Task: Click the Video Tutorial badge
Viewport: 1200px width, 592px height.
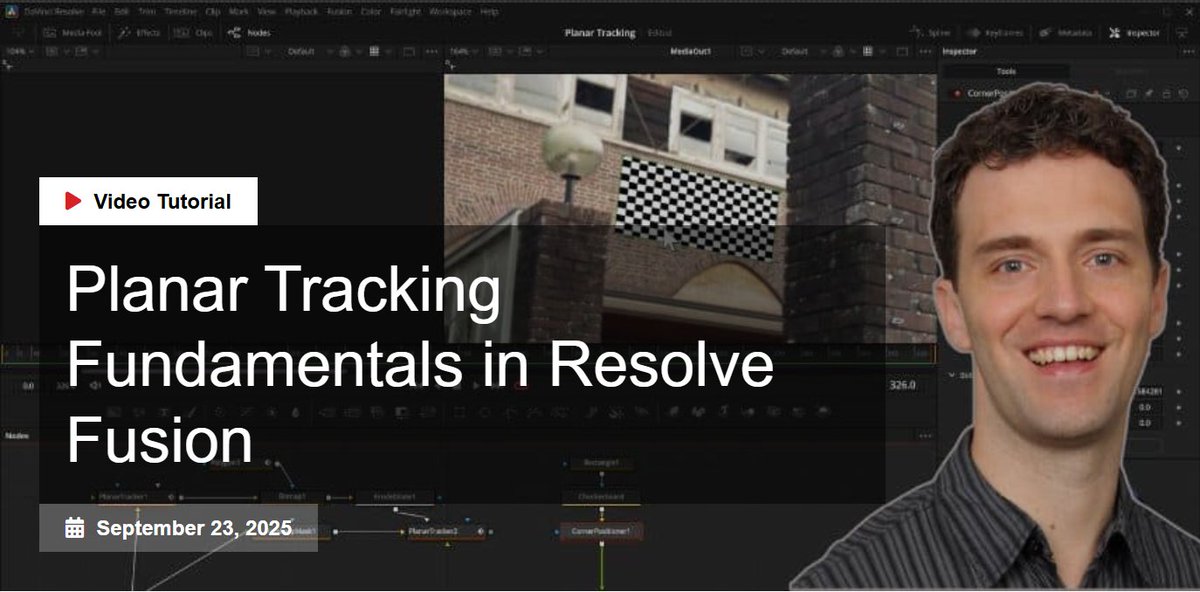Action: (148, 200)
